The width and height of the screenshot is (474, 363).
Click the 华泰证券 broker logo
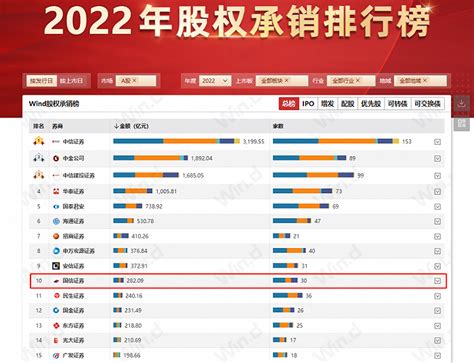tap(56, 191)
